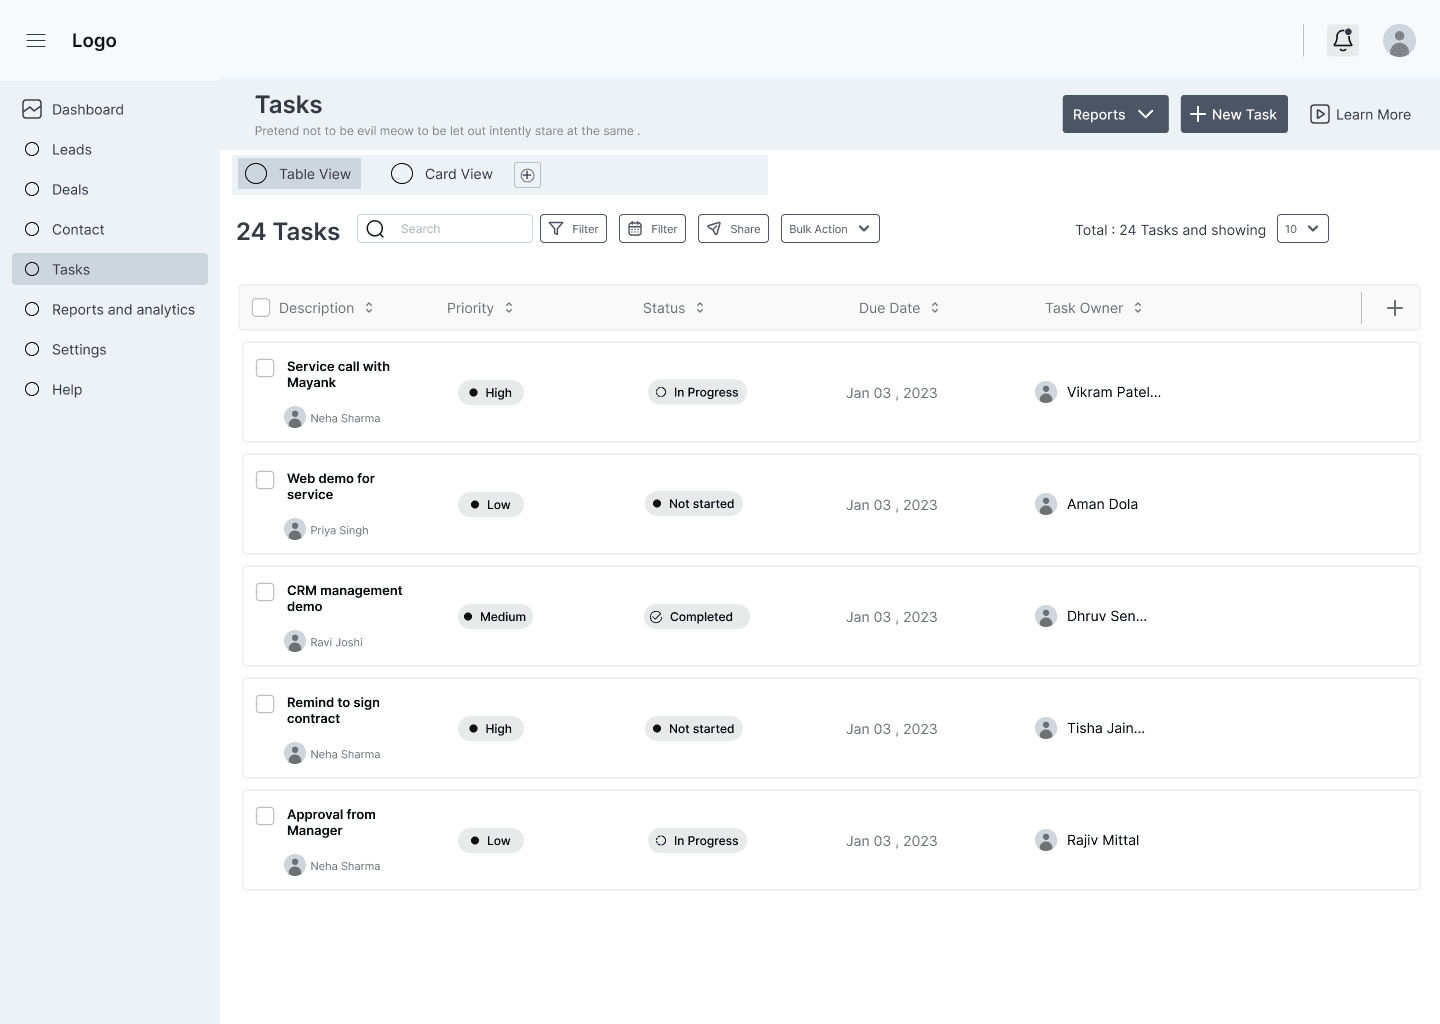
Task: Open the Web demo for service task
Action: pos(331,486)
